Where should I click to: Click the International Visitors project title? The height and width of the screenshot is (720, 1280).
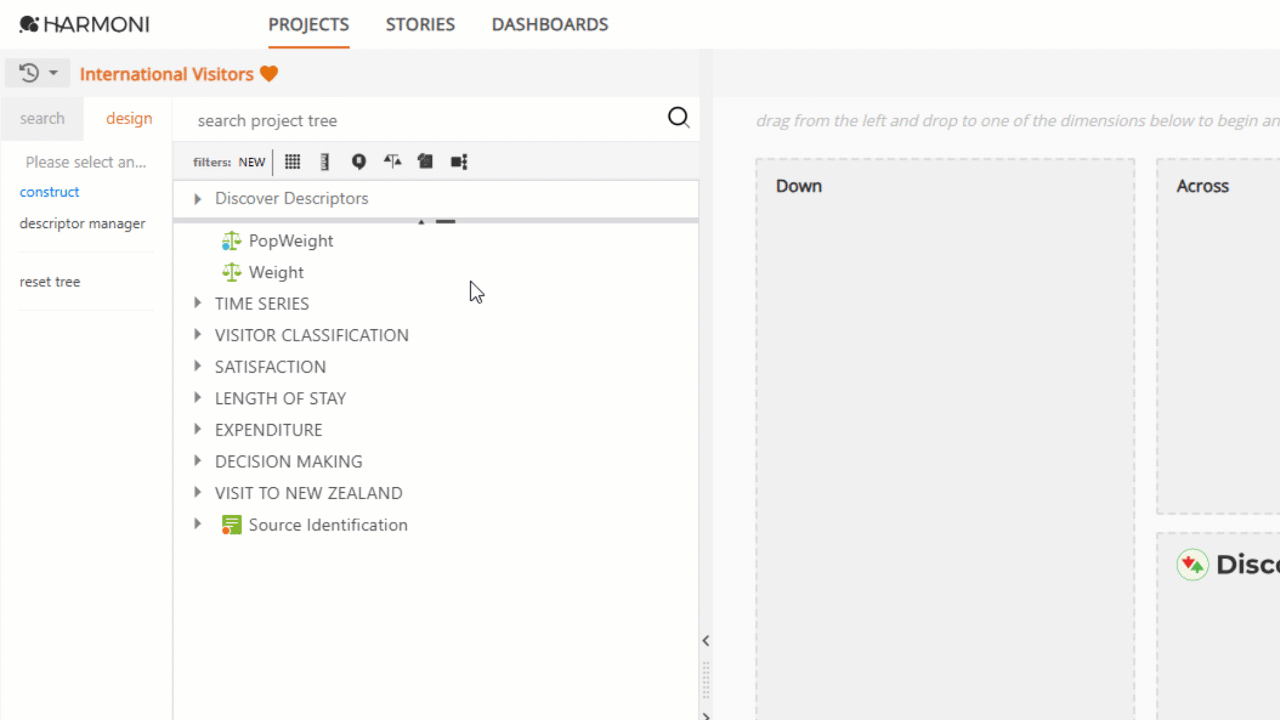167,74
